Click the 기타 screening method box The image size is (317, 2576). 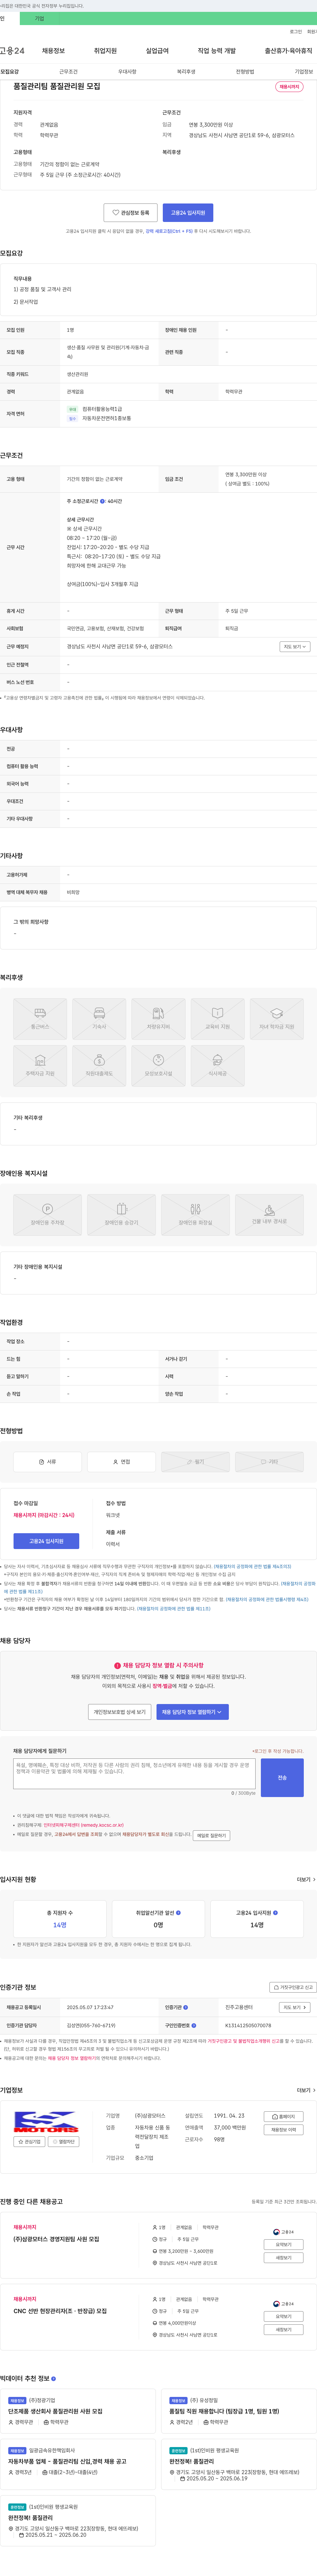269,1462
